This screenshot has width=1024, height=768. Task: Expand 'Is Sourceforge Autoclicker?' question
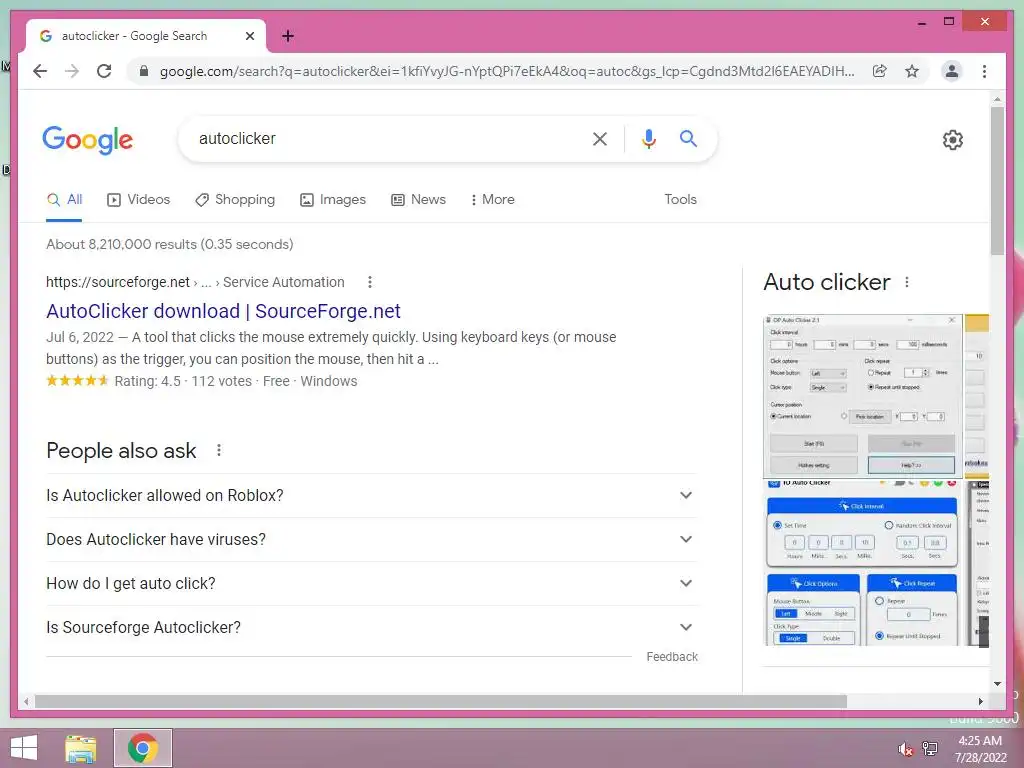[x=372, y=628]
